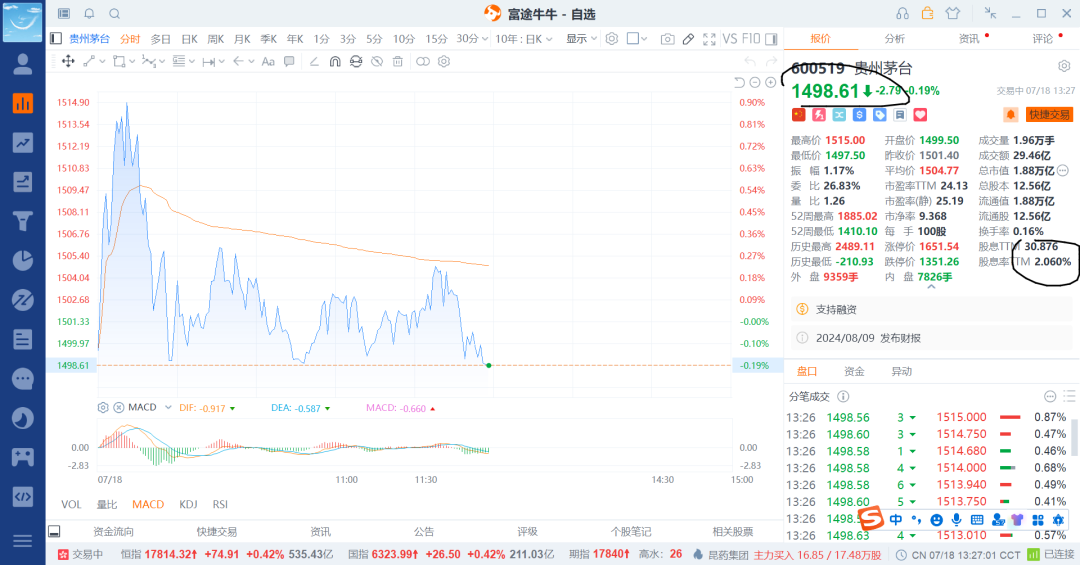
Task: Open the search magnifier in title bar
Action: [x=115, y=14]
